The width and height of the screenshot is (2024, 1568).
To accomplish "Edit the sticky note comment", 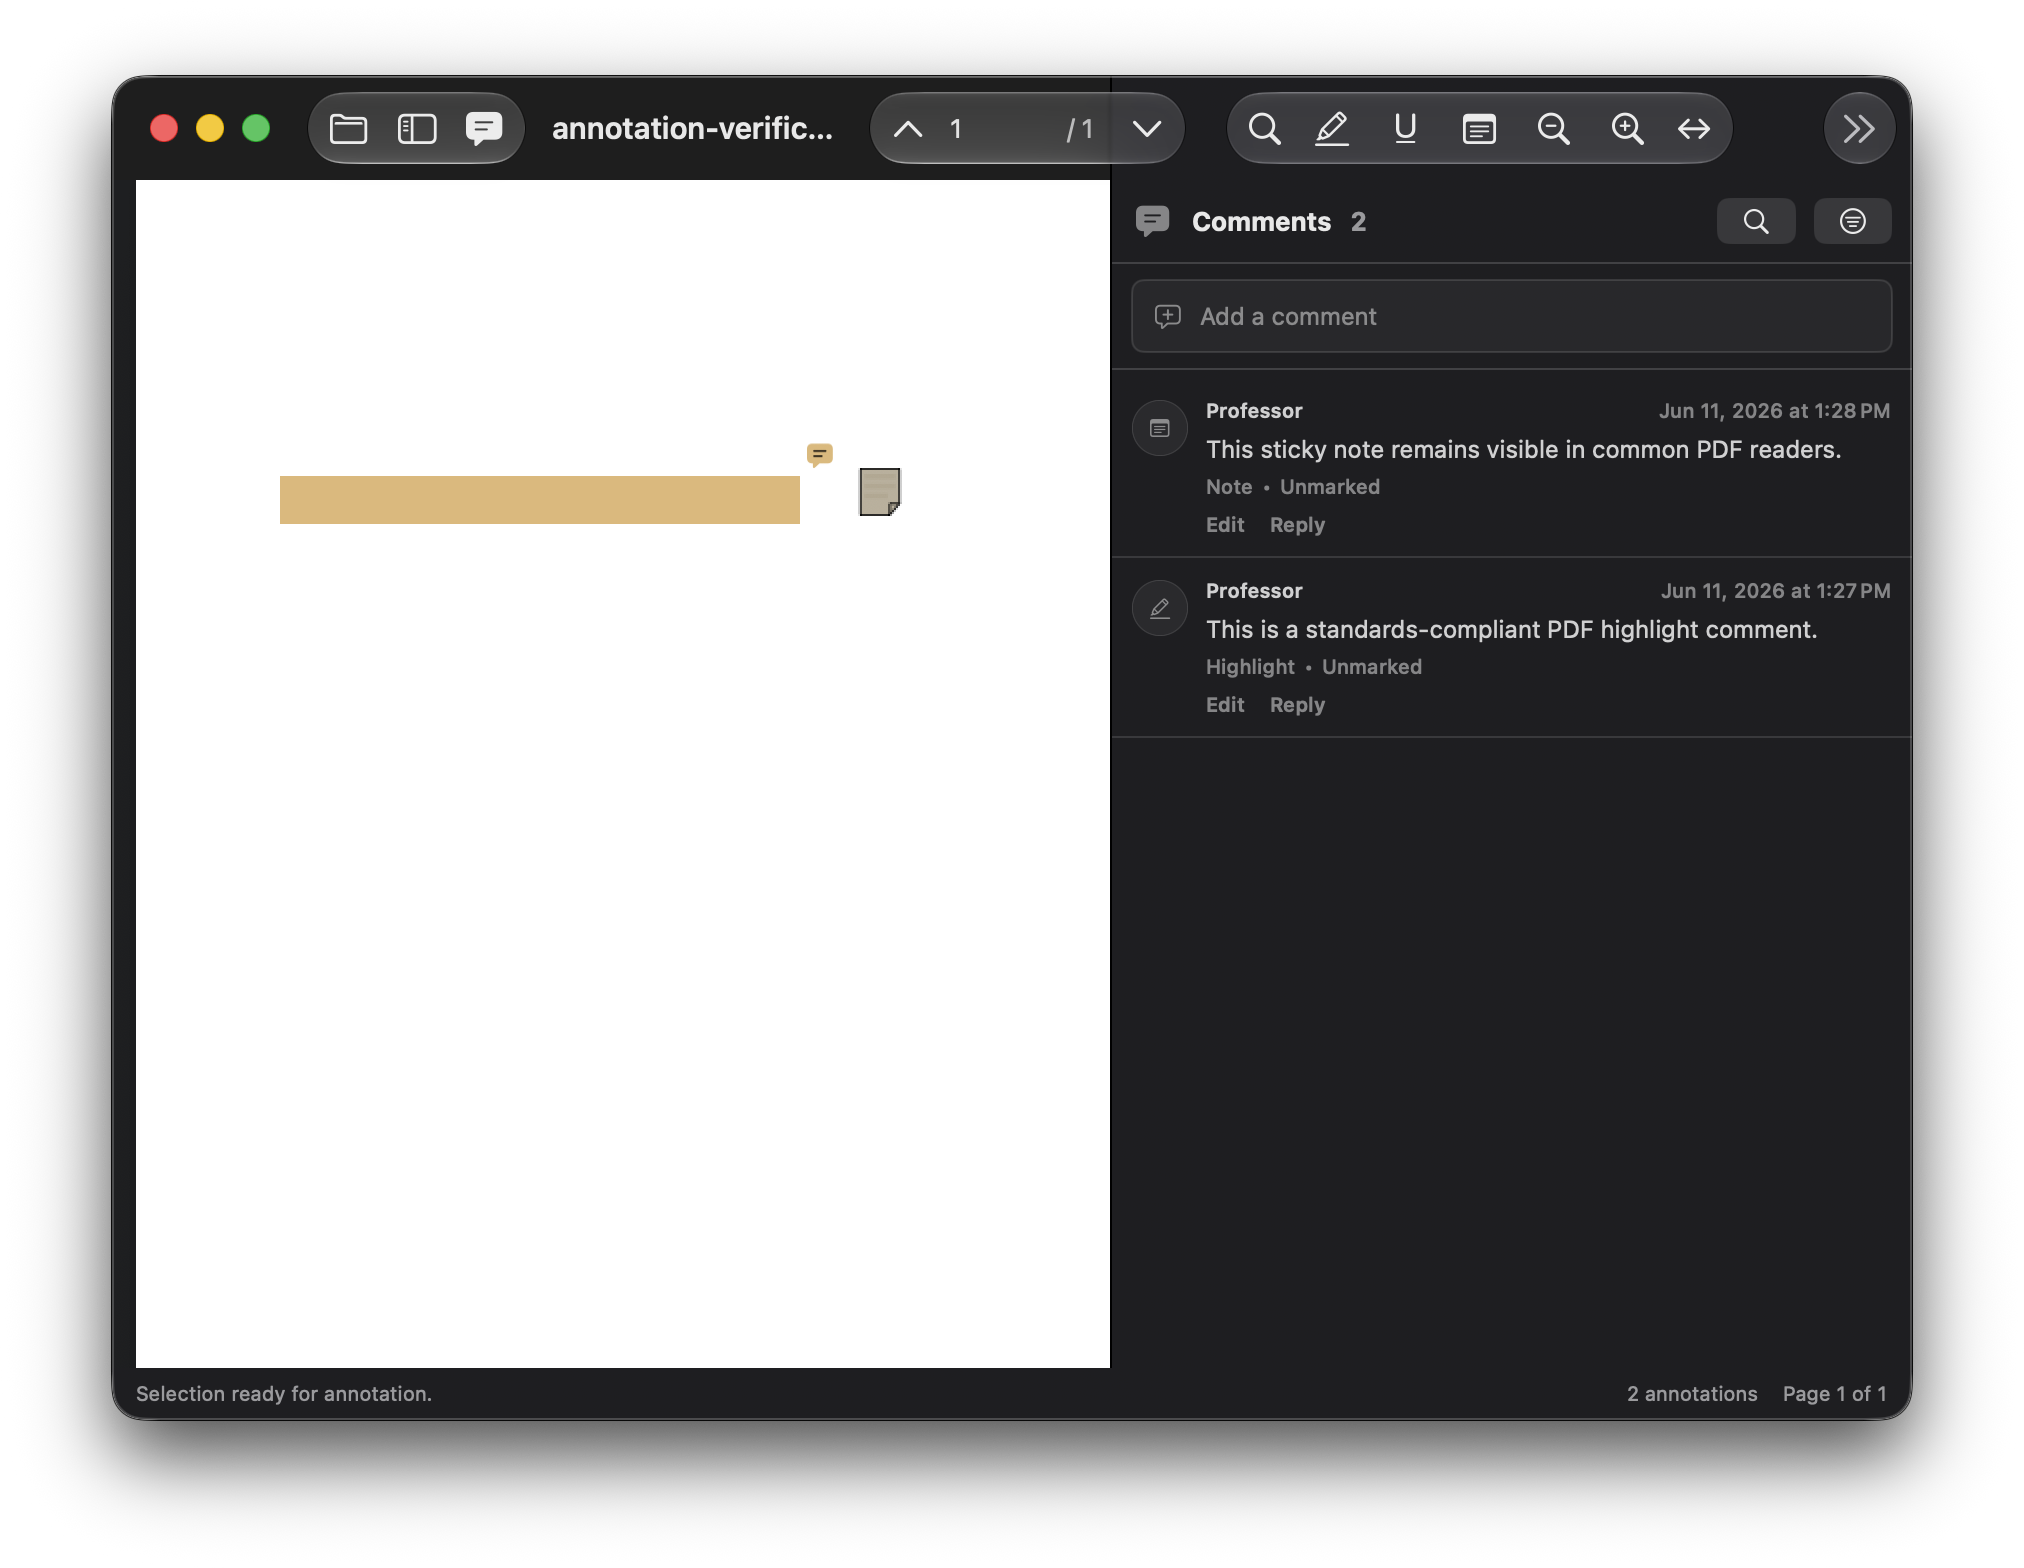I will 1225,525.
